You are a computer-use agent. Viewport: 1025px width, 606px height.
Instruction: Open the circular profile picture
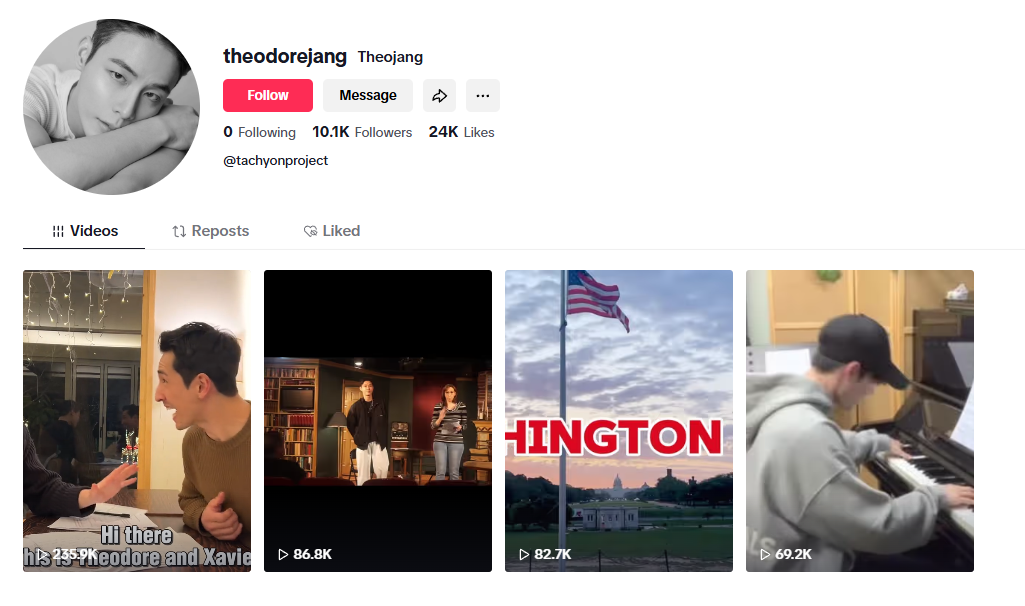coord(112,107)
